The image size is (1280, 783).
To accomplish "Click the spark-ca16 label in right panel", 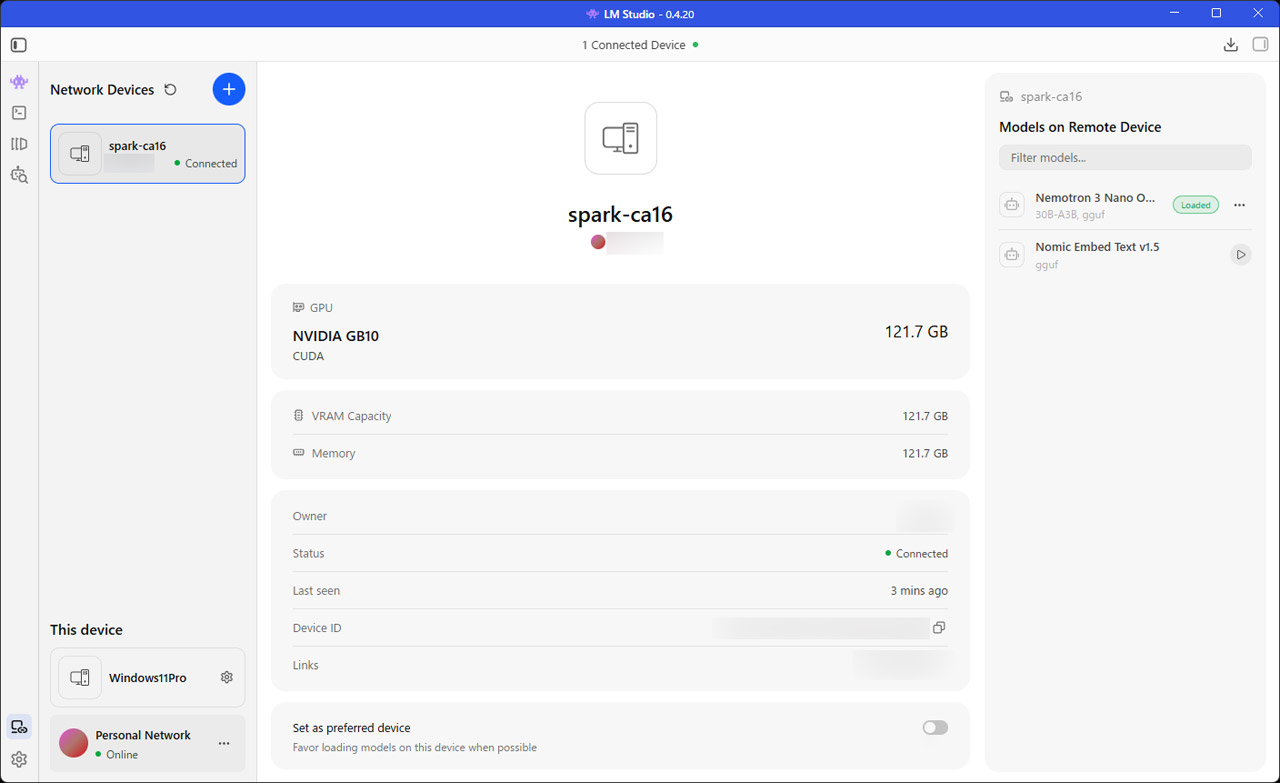I will coord(1051,97).
